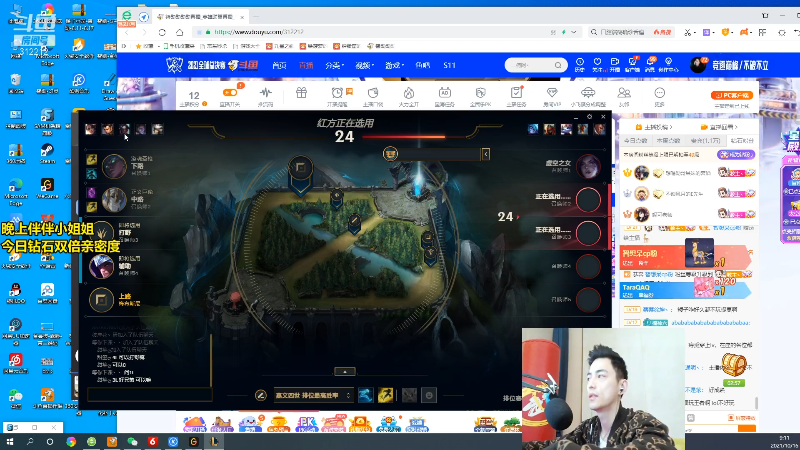The width and height of the screenshot is (800, 450).
Task: Open the ward skin selector icon
Action: tap(409, 395)
